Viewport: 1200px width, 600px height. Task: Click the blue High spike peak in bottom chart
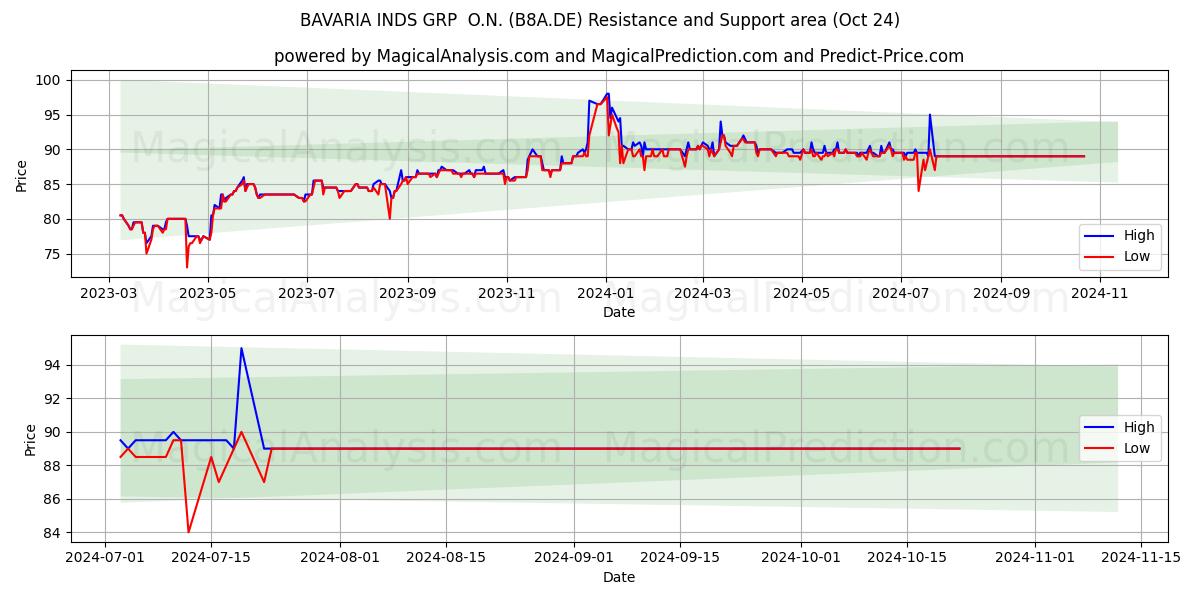241,348
